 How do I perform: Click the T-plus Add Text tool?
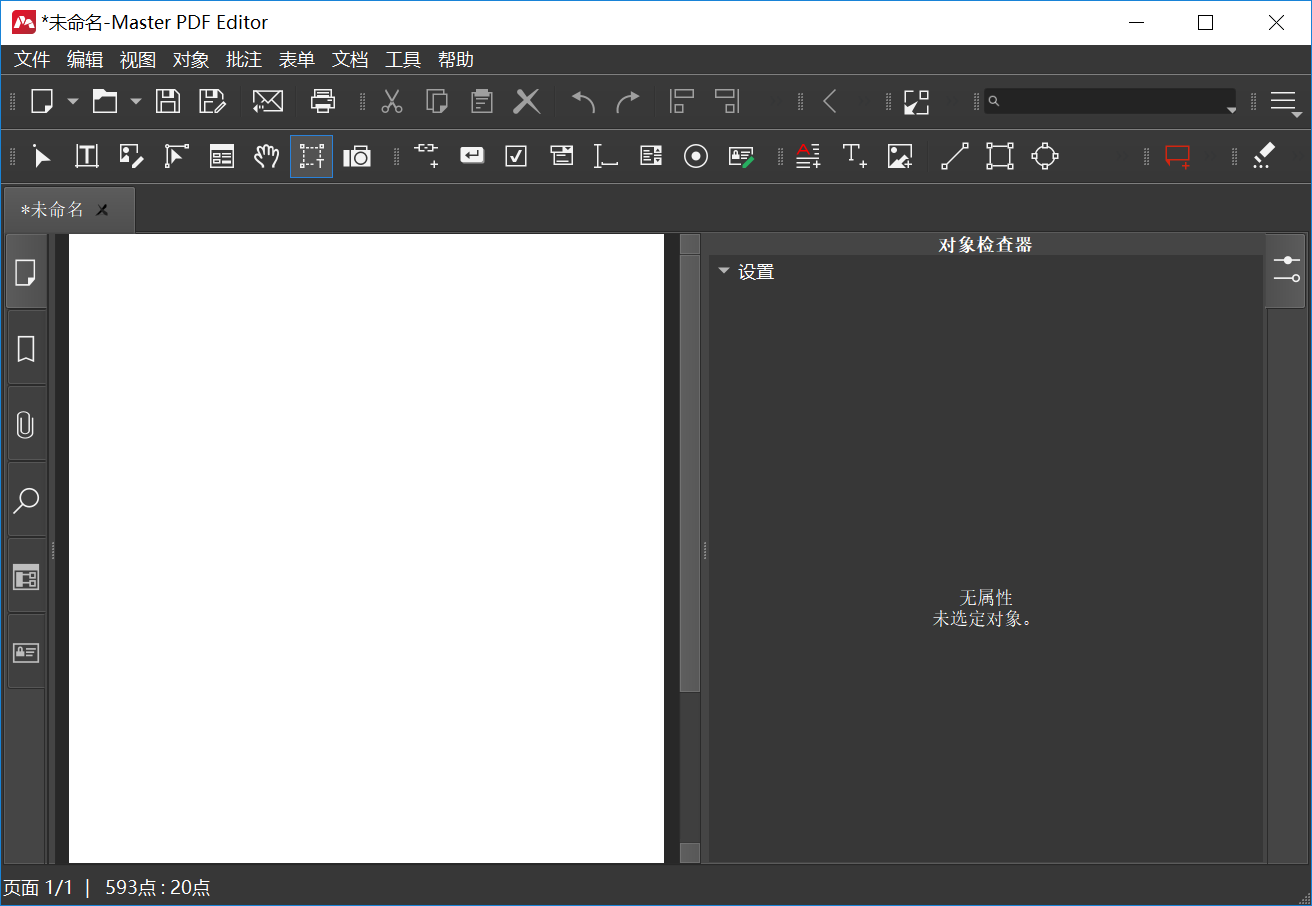pos(854,155)
